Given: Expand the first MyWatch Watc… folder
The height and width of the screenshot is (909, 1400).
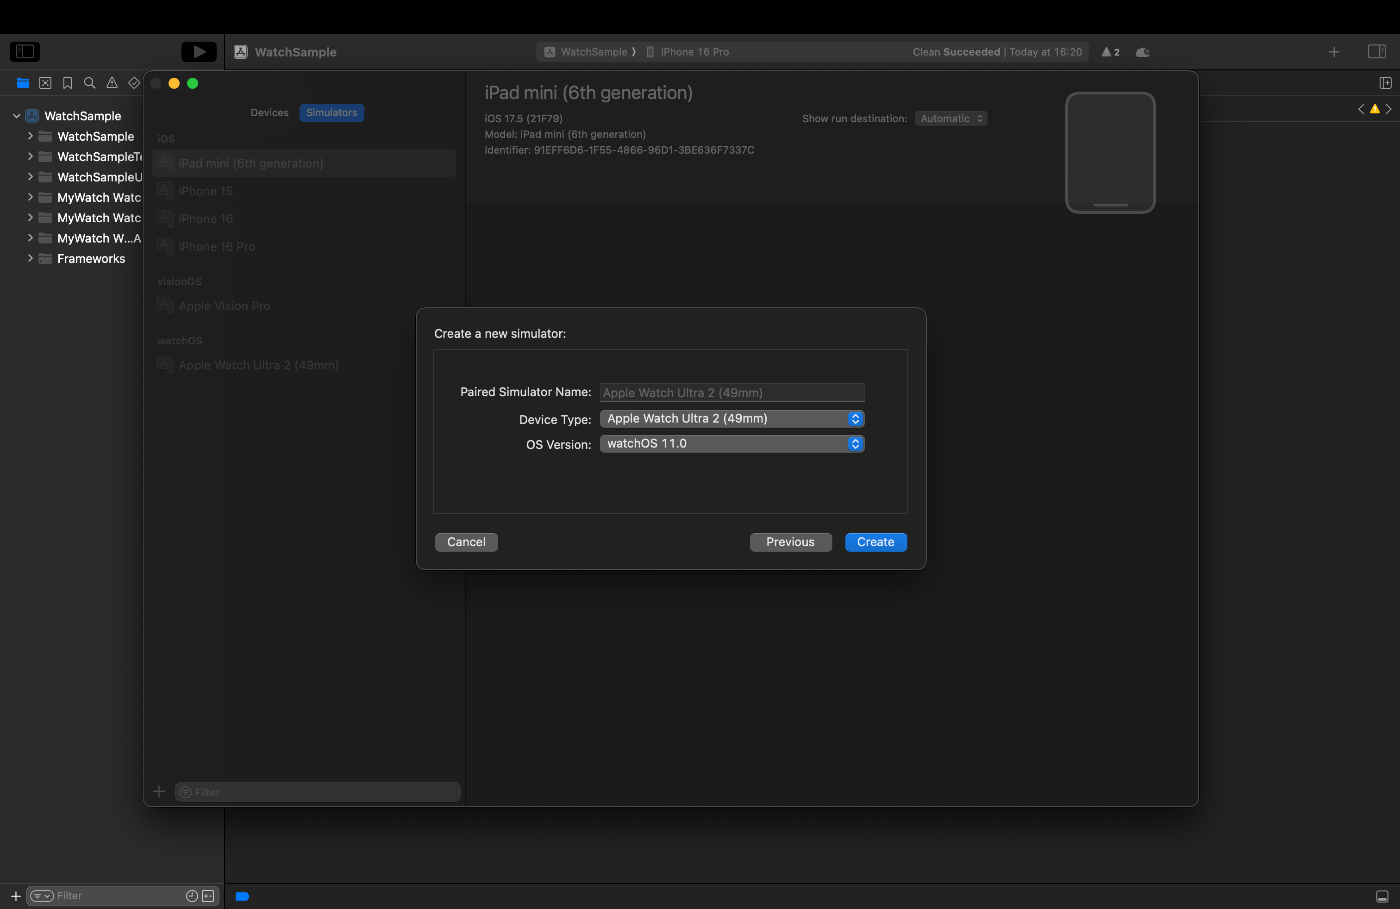Looking at the screenshot, I should click(30, 197).
